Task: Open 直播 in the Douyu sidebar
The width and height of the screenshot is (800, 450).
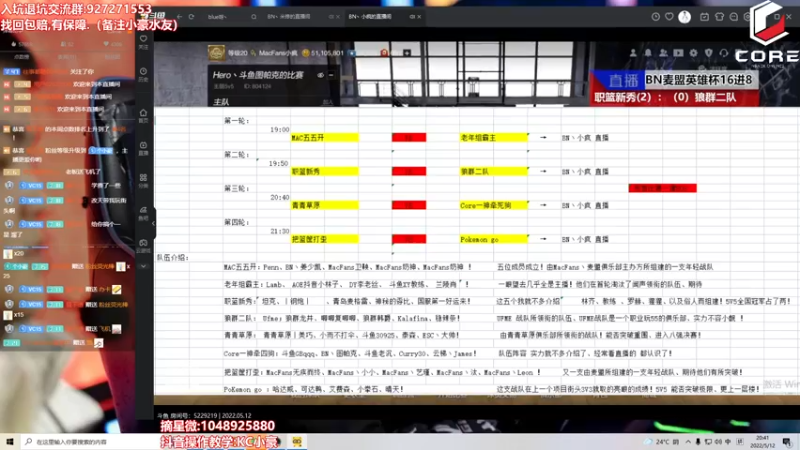Action: point(143,148)
